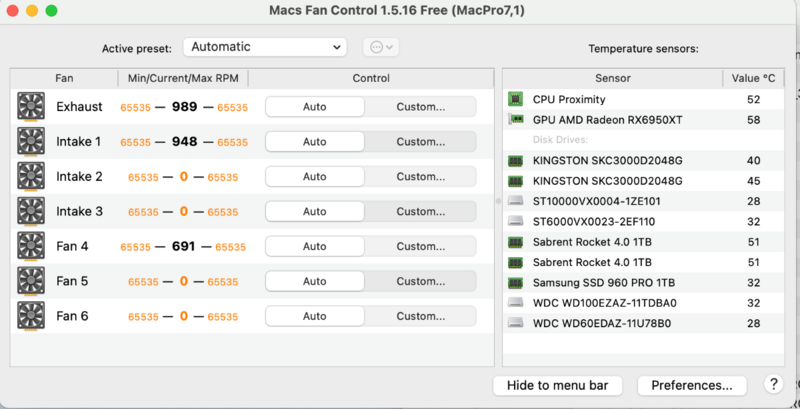
Task: Click the Value °C column header
Action: pyautogui.click(x=753, y=78)
